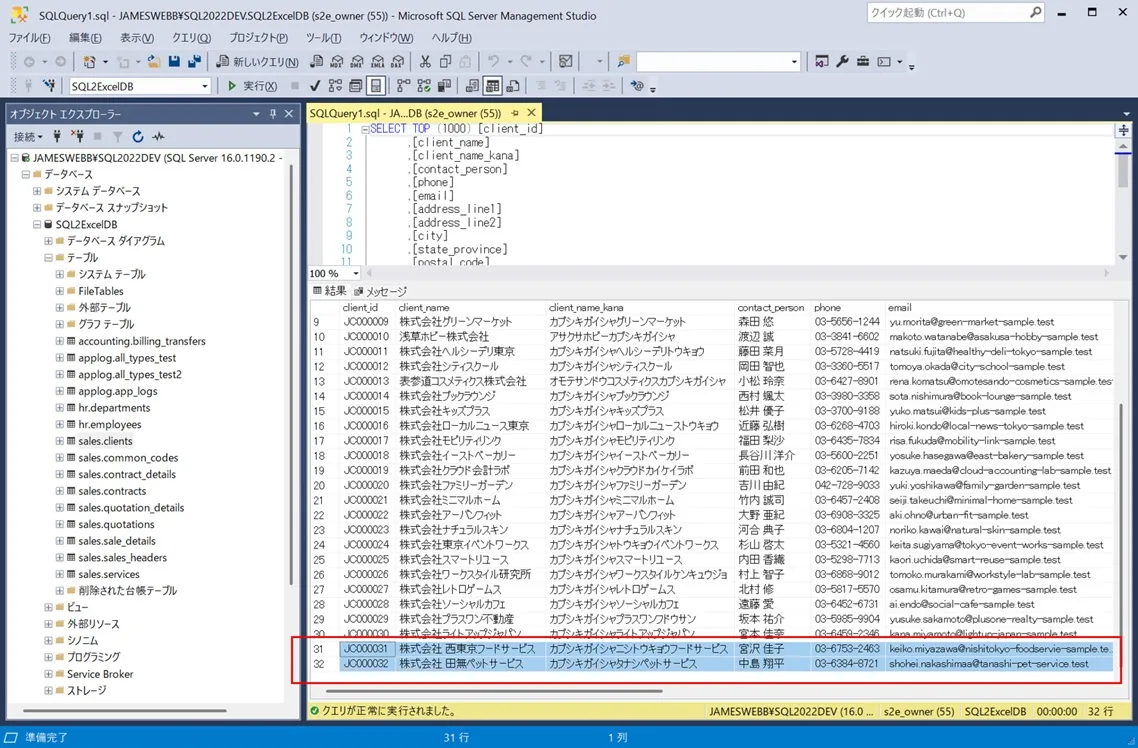Click the client_name column header
Image resolution: width=1138 pixels, height=748 pixels.
point(424,308)
